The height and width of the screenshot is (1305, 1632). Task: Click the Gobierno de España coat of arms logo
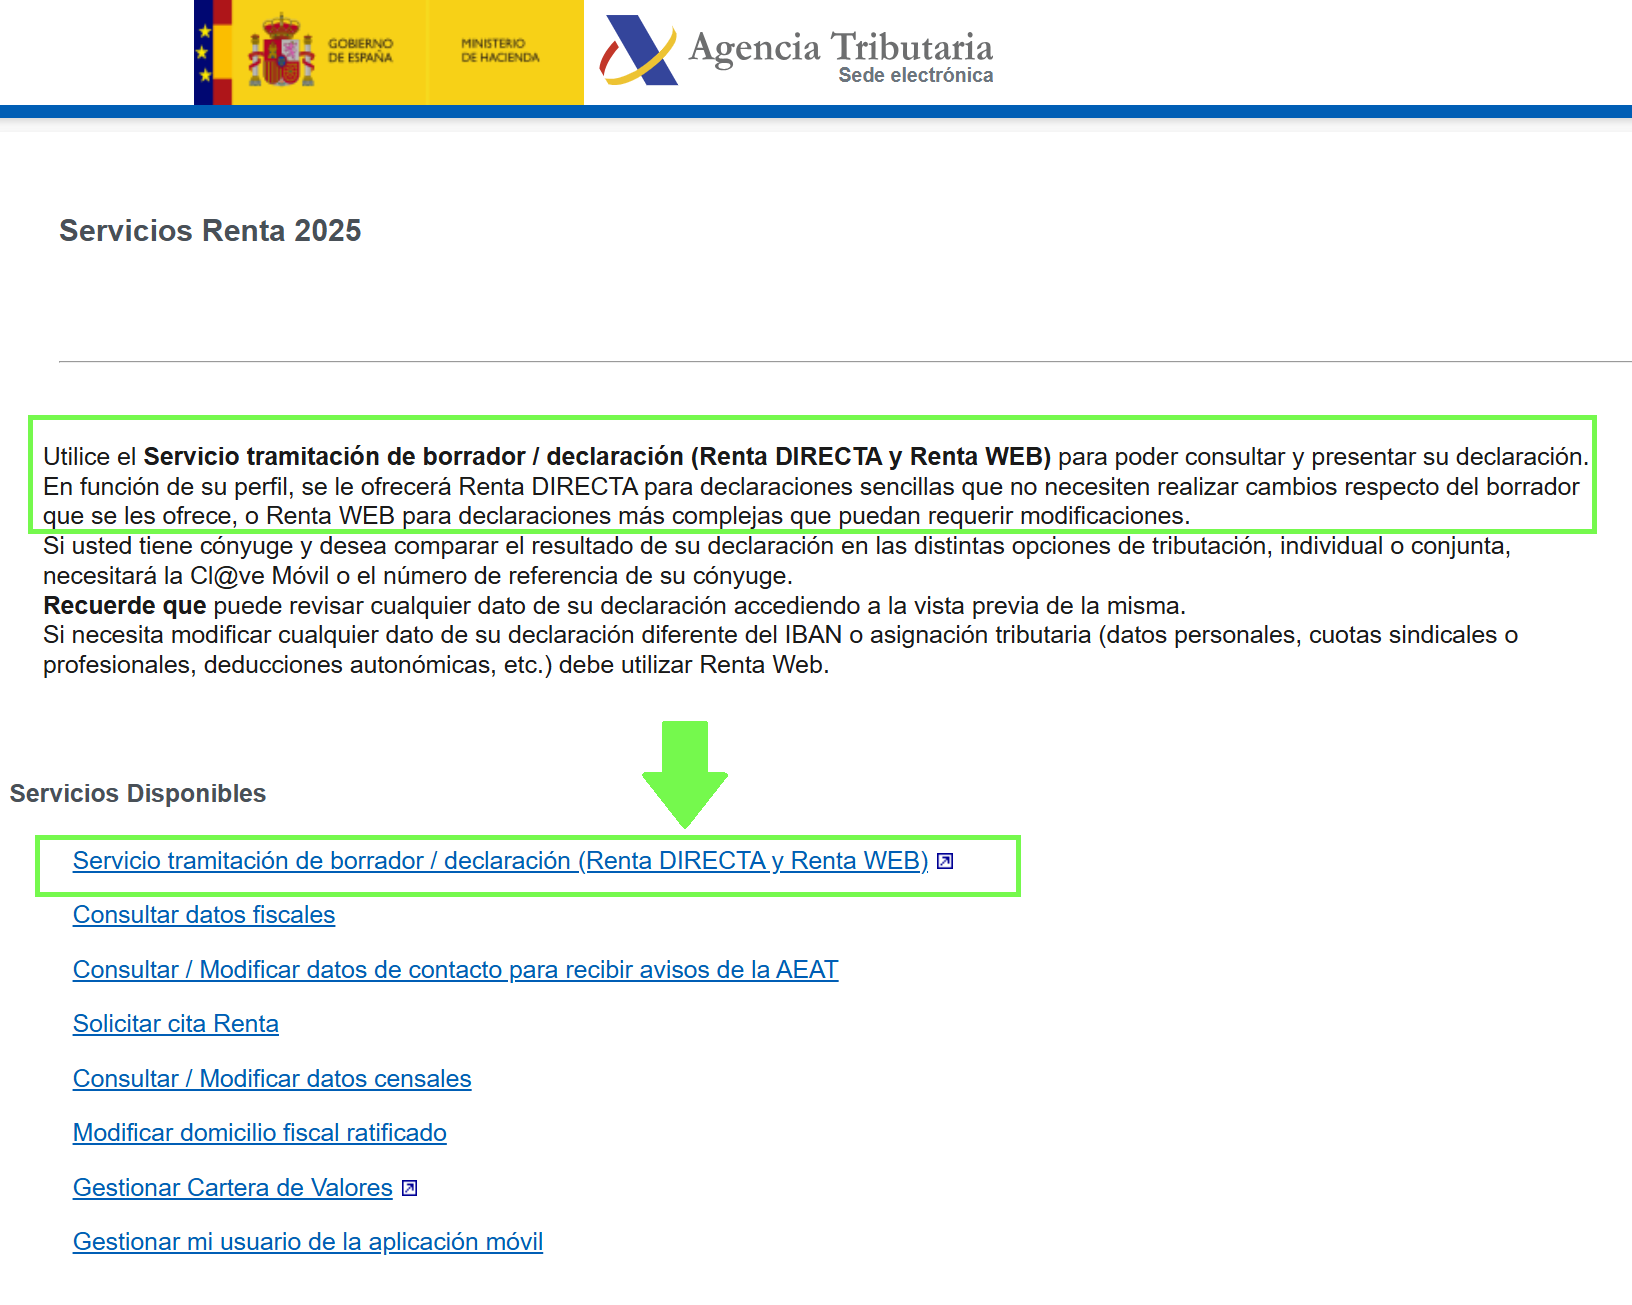point(282,50)
